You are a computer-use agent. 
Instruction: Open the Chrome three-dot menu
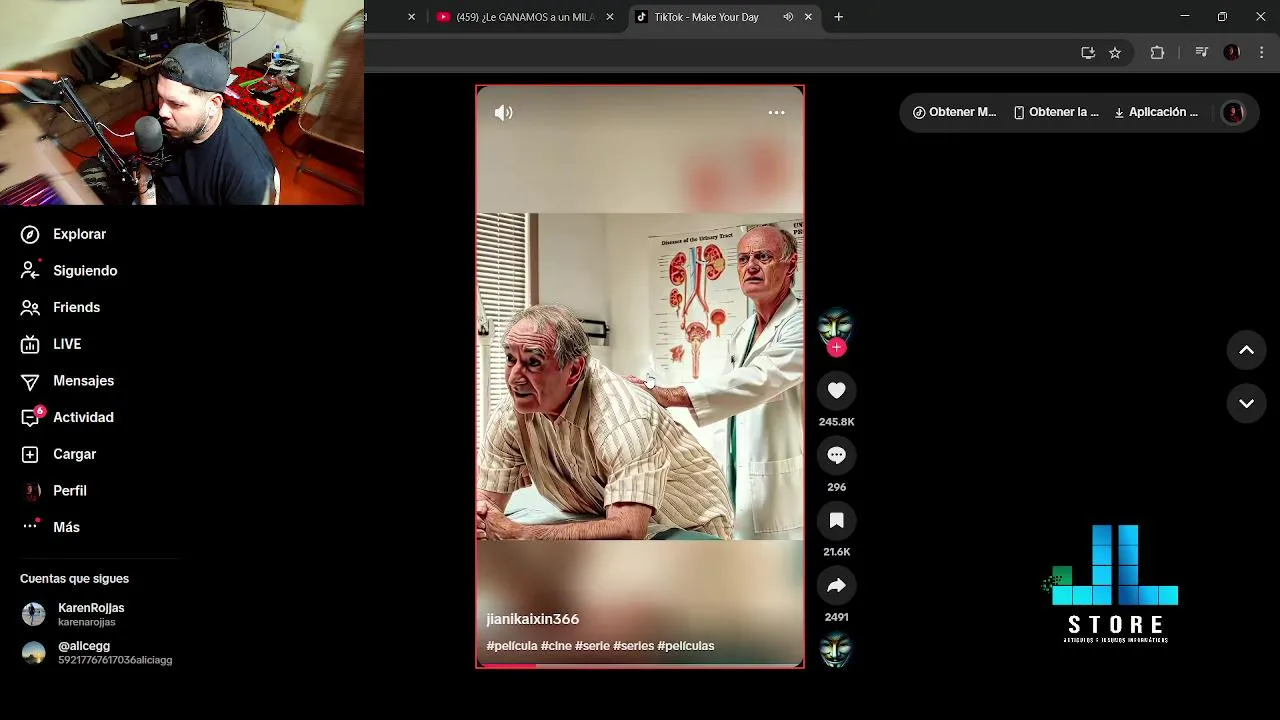point(1262,53)
